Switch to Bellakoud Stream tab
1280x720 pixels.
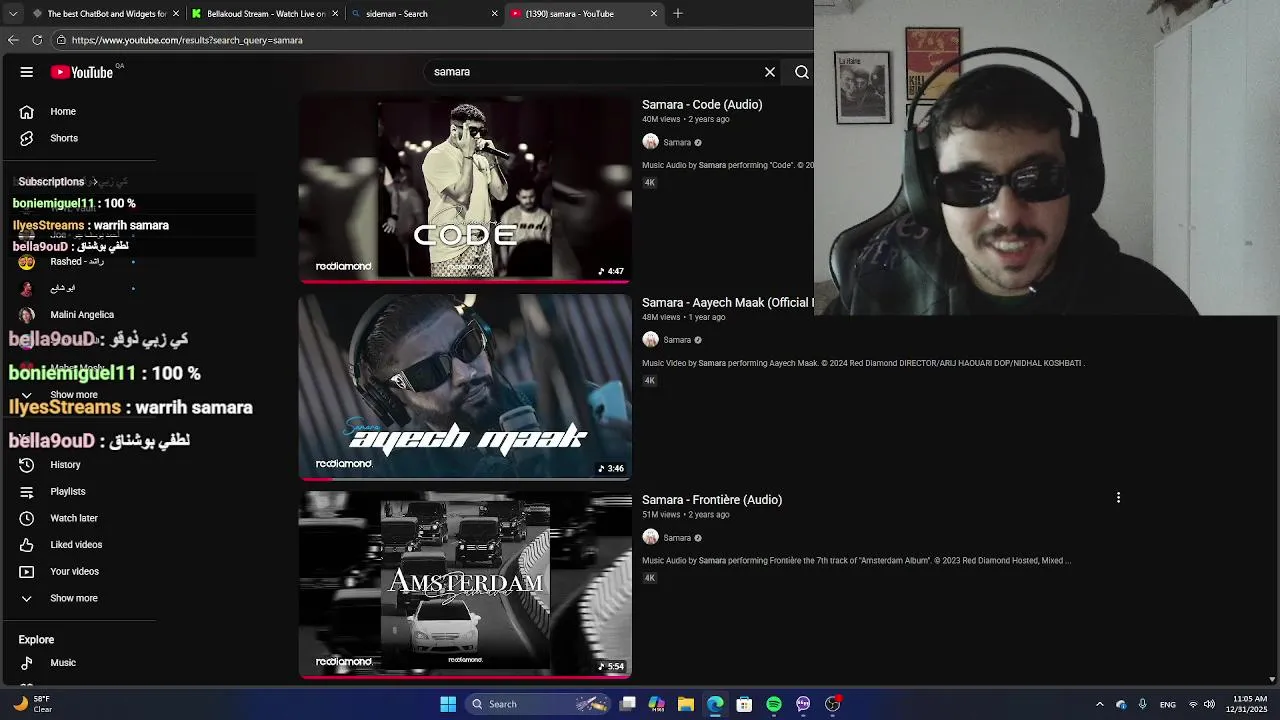[265, 14]
